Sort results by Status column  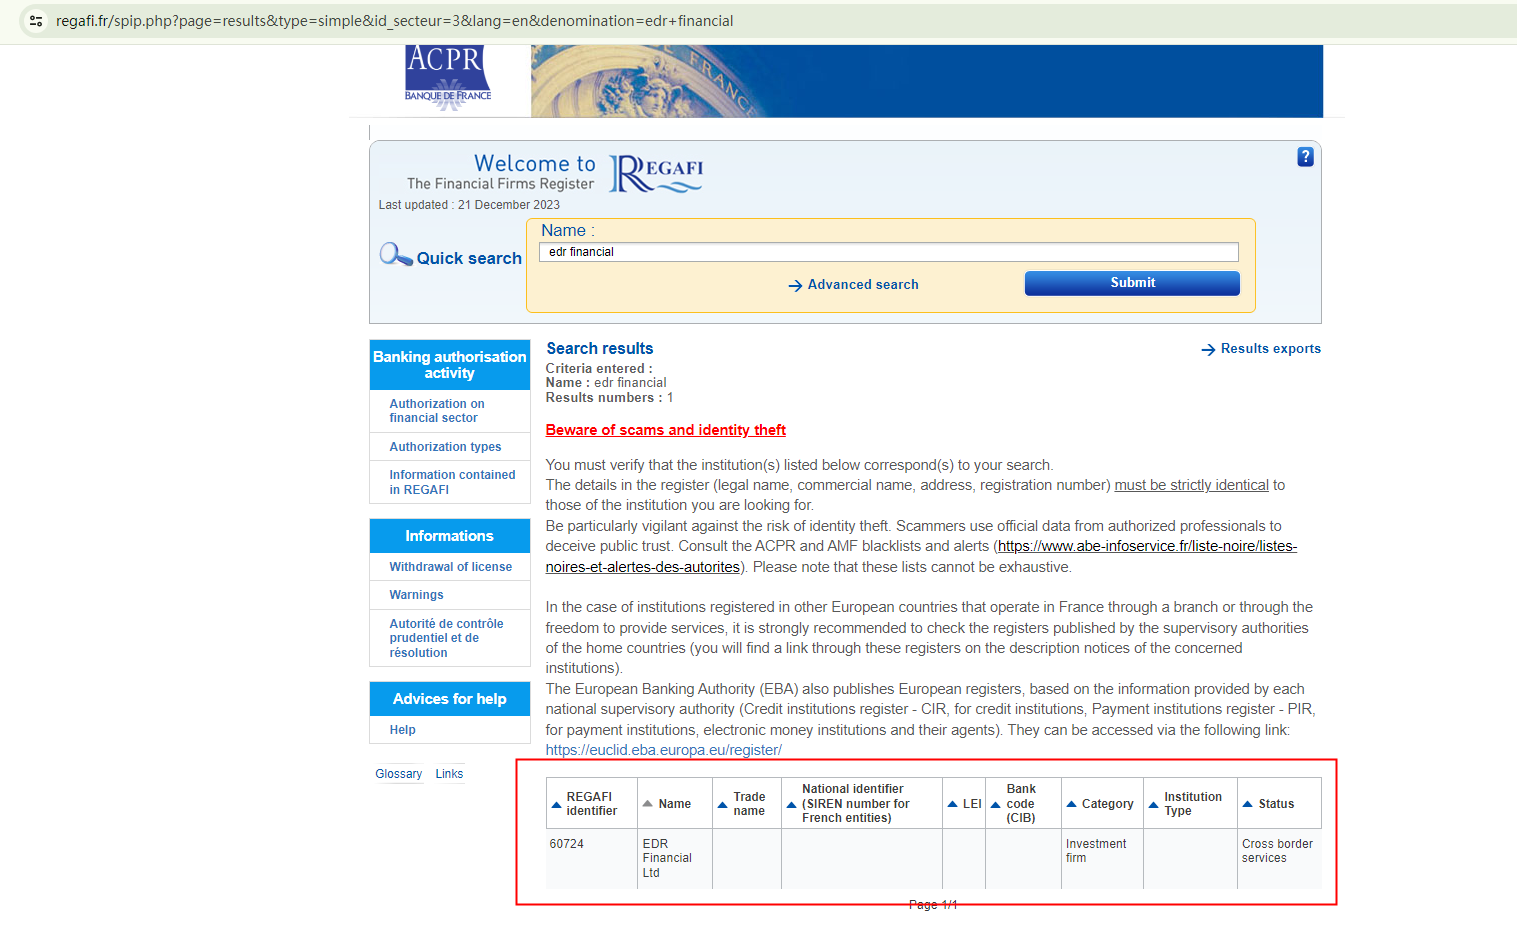coord(1247,804)
